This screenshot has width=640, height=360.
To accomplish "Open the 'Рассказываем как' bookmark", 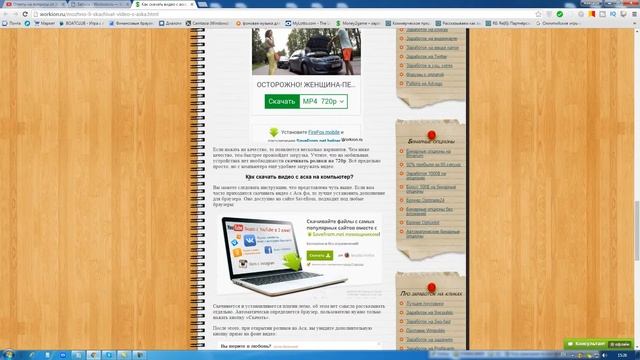I will pyautogui.click(x=458, y=23).
